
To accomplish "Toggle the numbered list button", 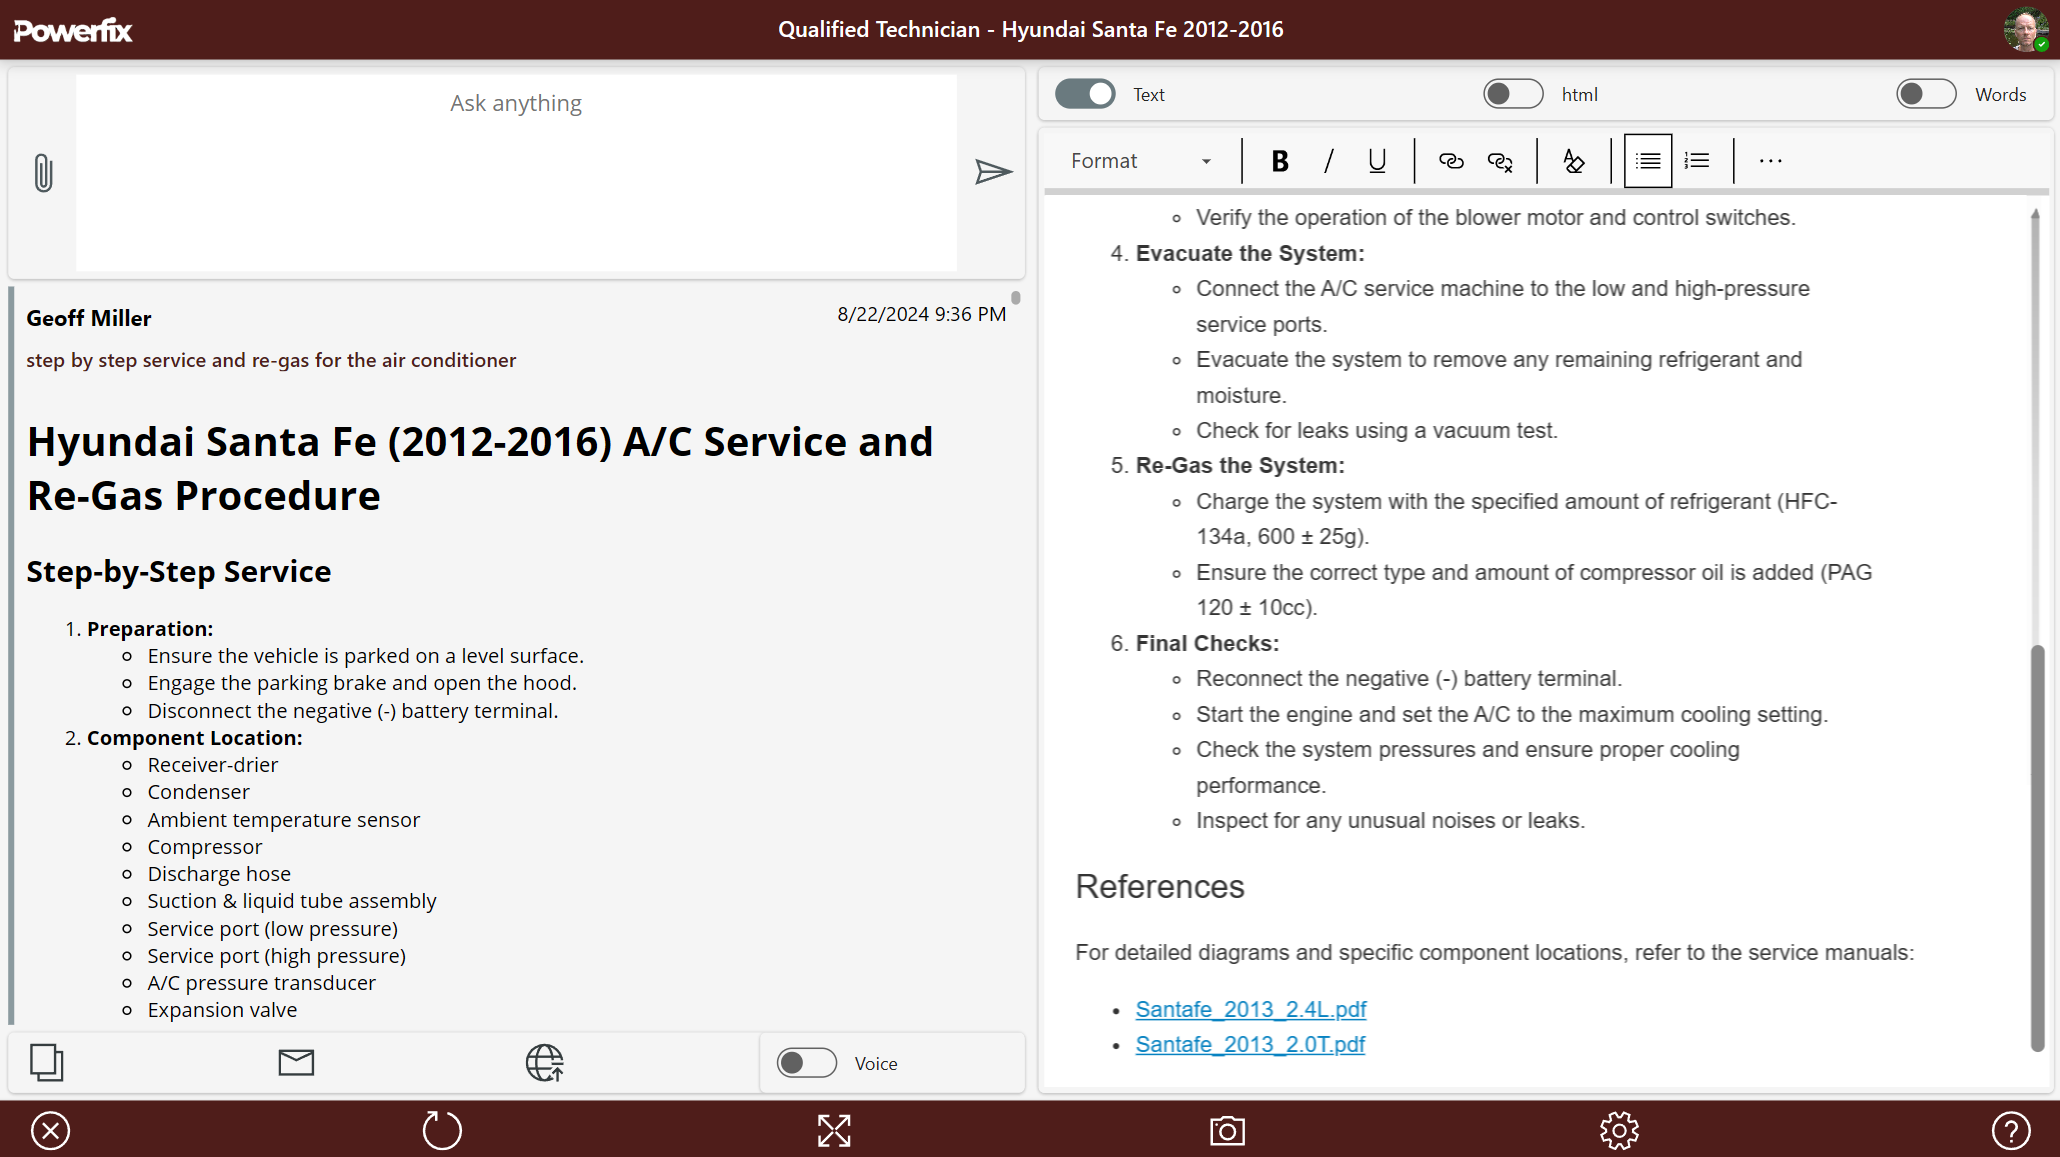I will (1697, 161).
